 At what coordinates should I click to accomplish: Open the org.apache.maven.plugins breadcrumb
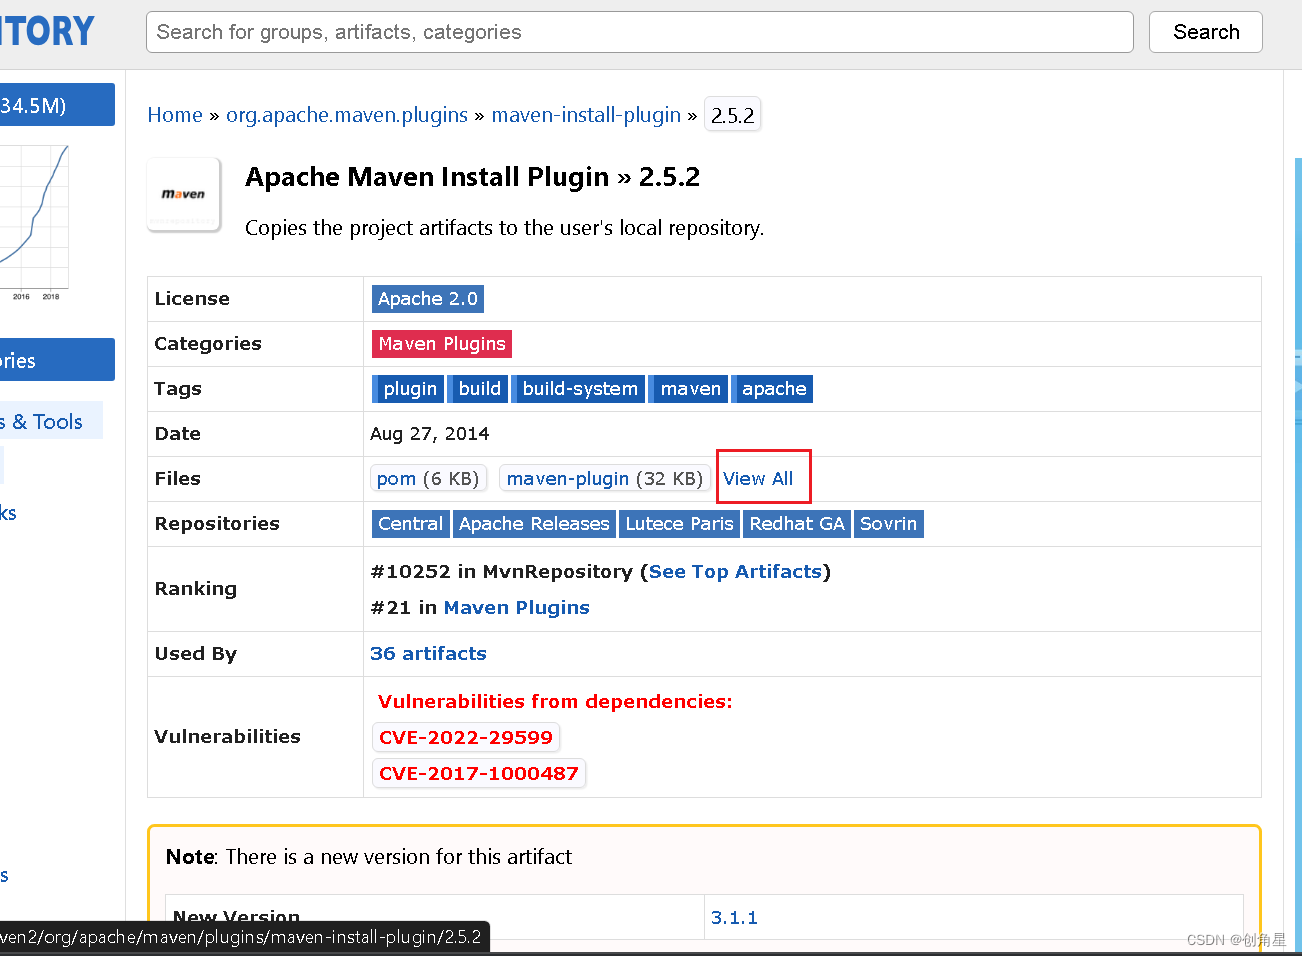pyautogui.click(x=347, y=114)
